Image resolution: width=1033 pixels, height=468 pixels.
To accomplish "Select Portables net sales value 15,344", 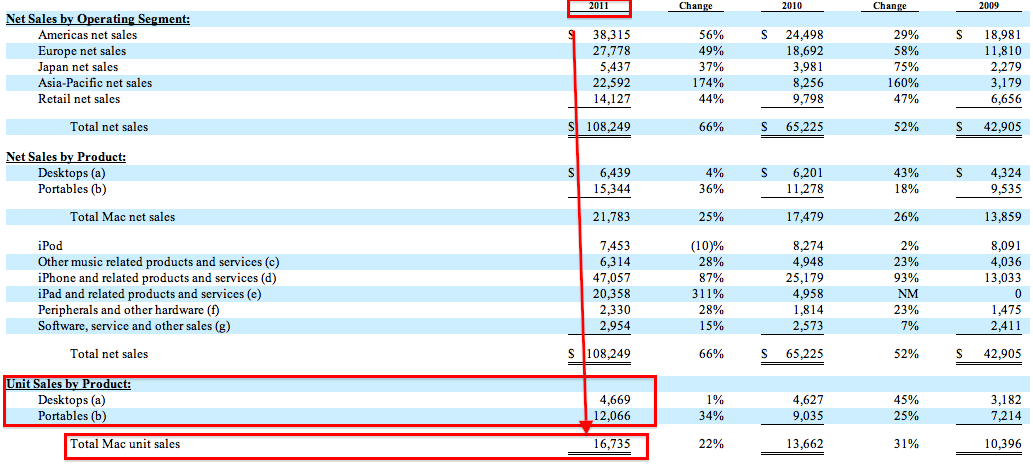I will coord(611,189).
